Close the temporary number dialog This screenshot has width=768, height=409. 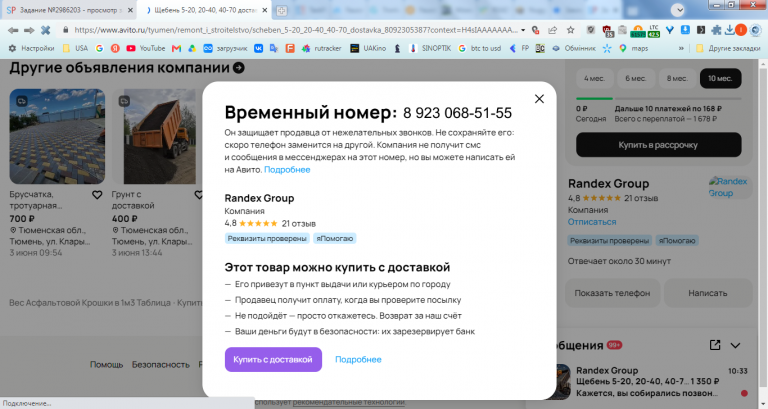(x=539, y=99)
